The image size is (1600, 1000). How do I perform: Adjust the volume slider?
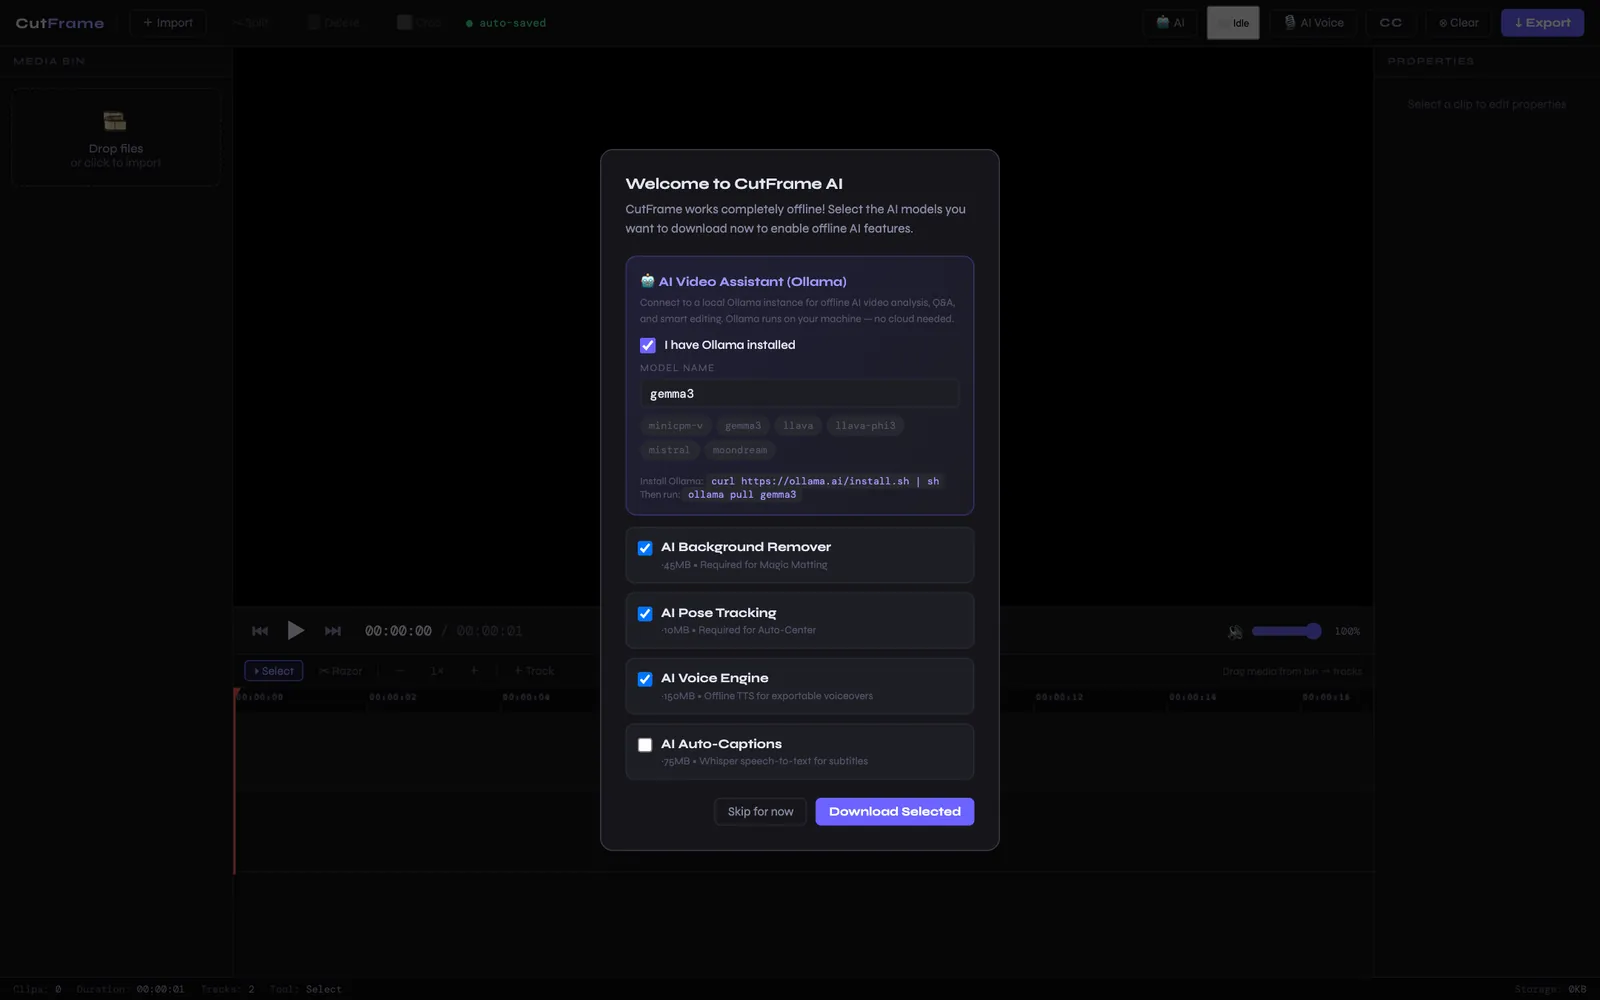1286,631
